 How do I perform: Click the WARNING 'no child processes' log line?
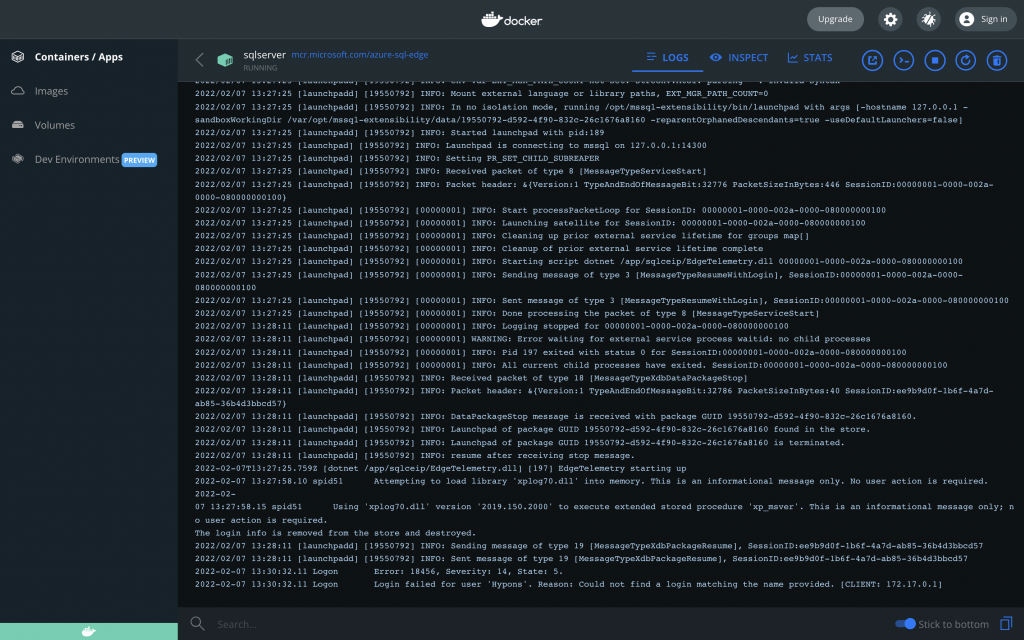[532, 339]
